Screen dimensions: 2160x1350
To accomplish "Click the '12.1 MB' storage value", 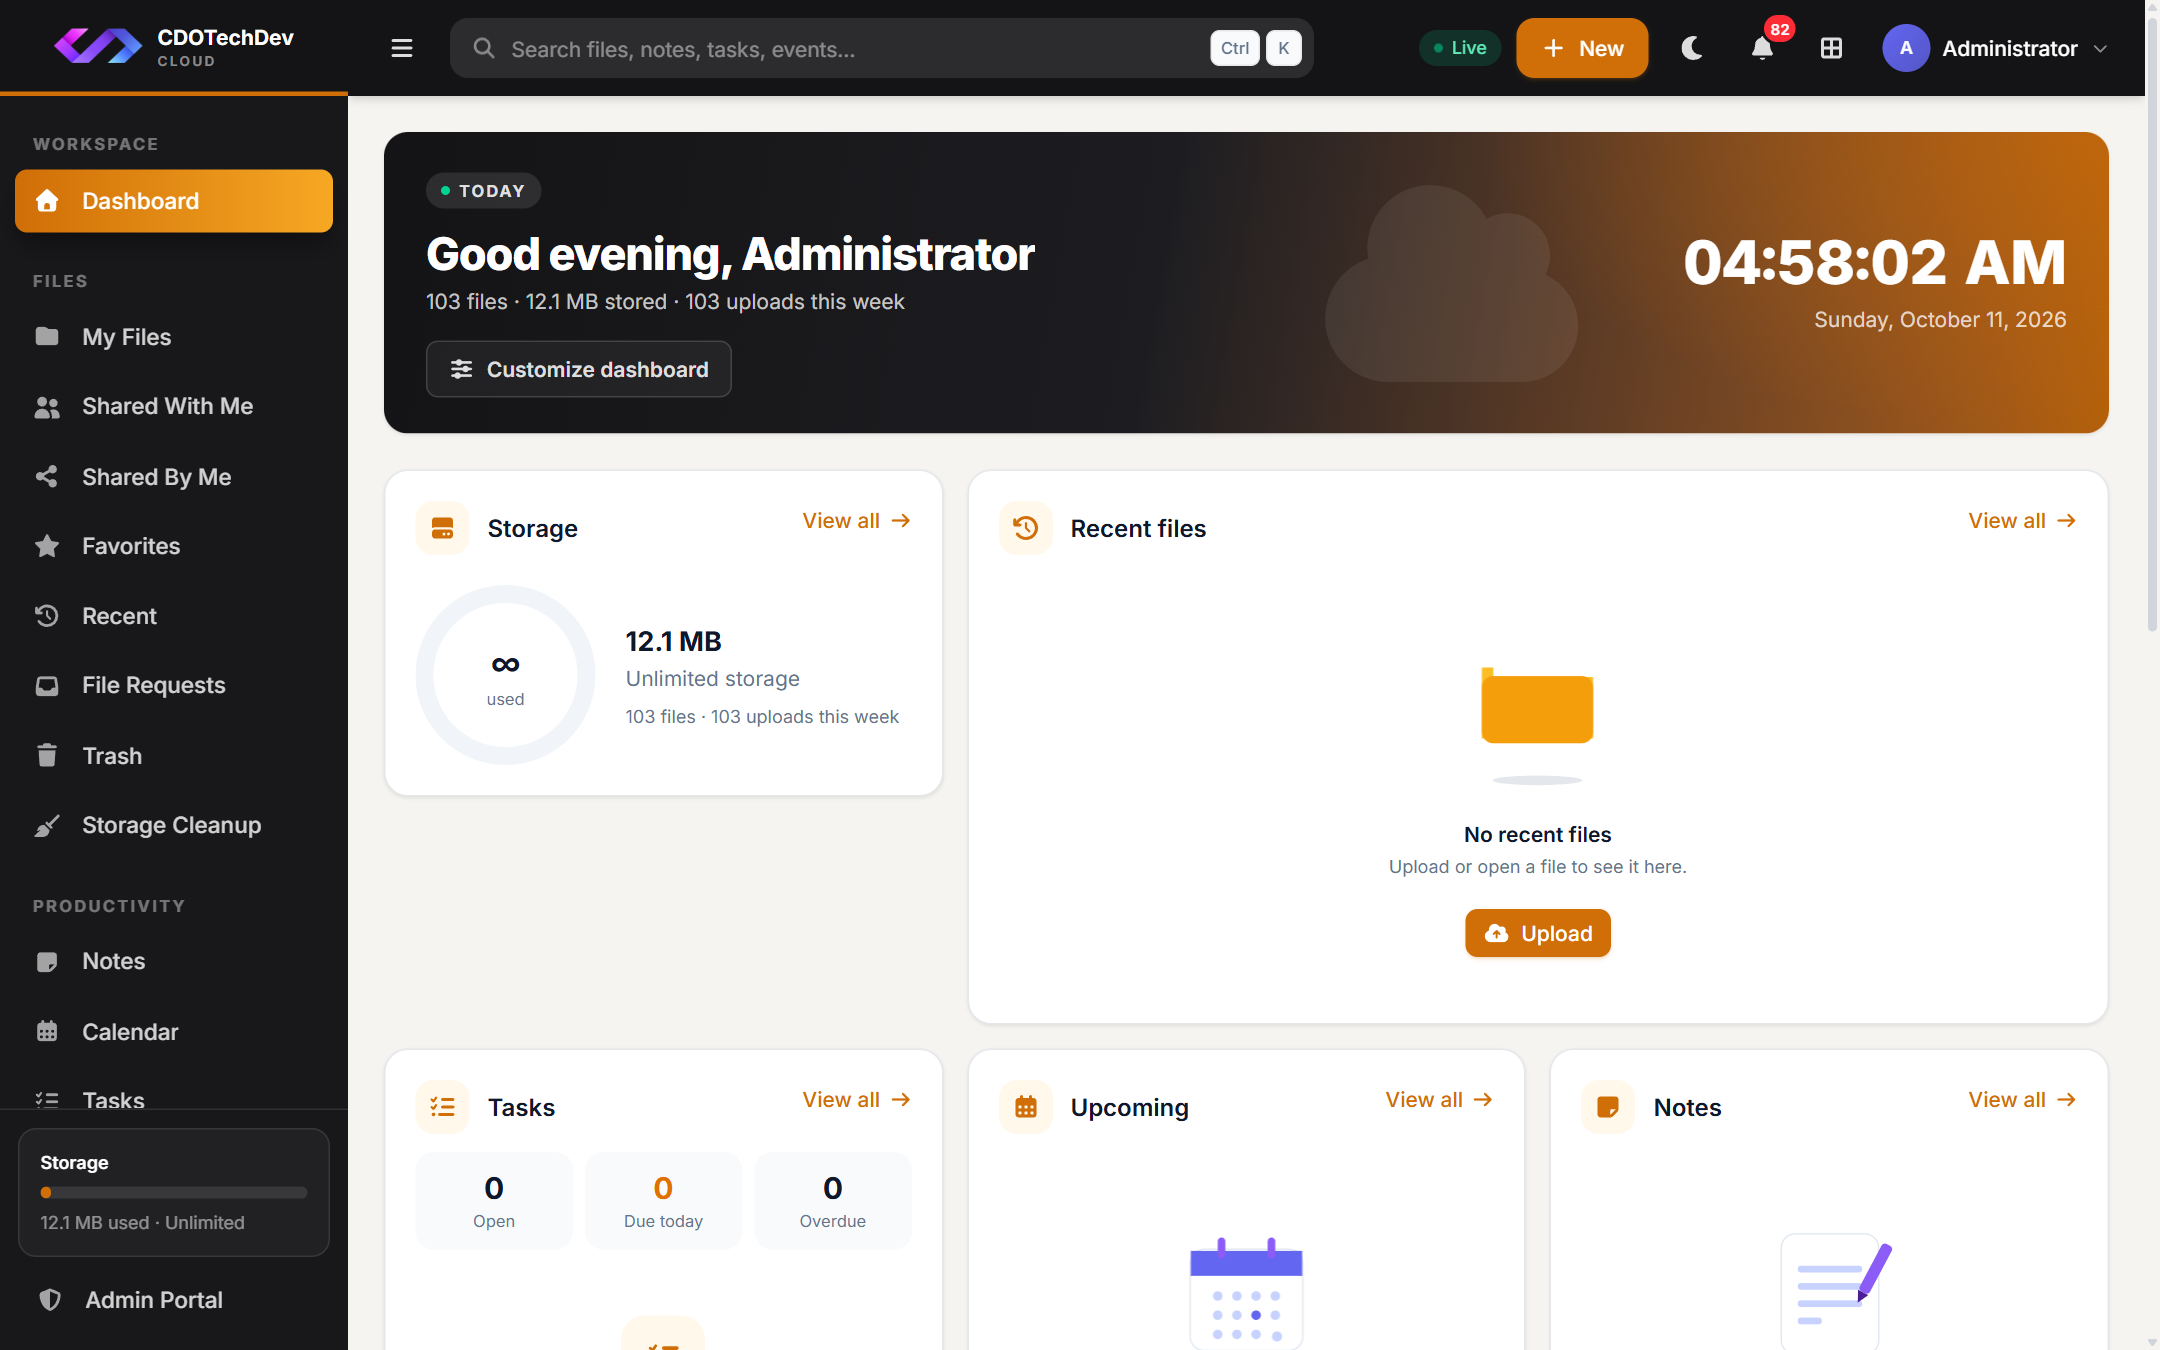I will pyautogui.click(x=673, y=641).
